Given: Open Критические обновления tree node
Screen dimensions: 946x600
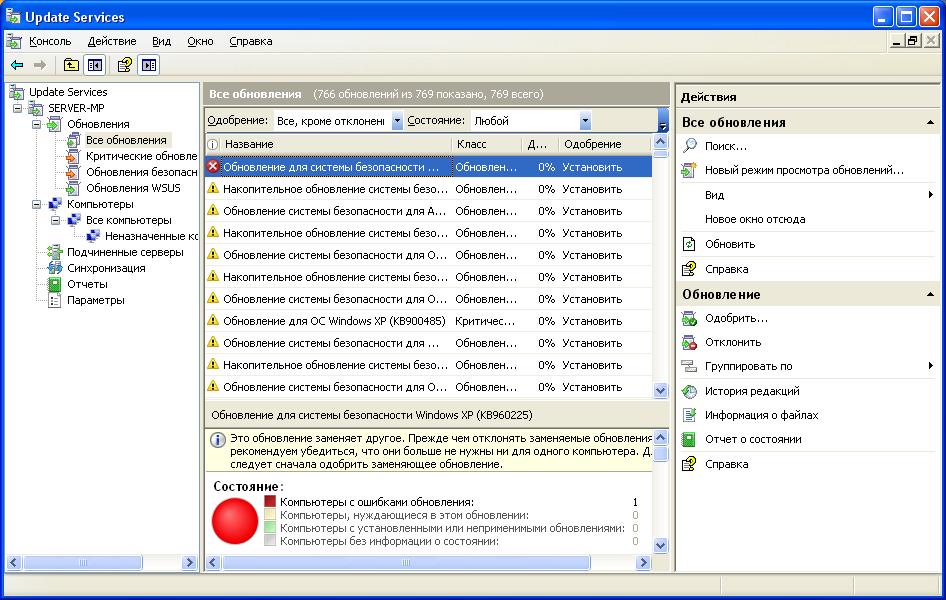Looking at the screenshot, I should coord(141,156).
